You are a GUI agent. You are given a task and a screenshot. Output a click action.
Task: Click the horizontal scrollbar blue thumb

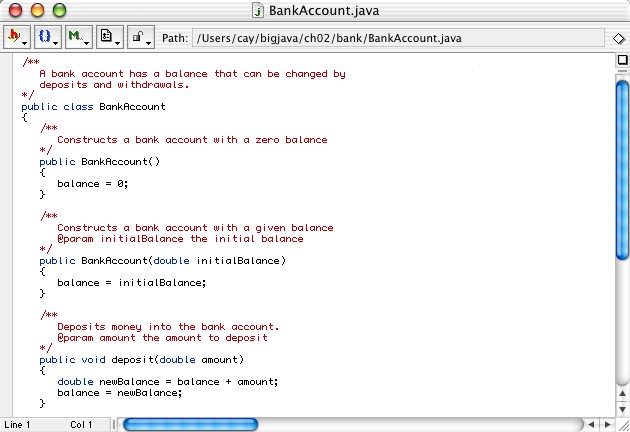190,425
